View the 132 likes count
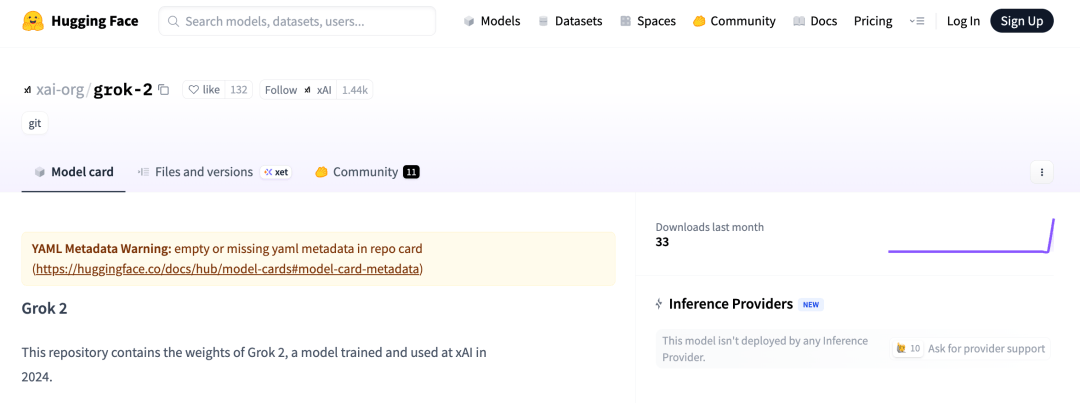 (x=238, y=90)
